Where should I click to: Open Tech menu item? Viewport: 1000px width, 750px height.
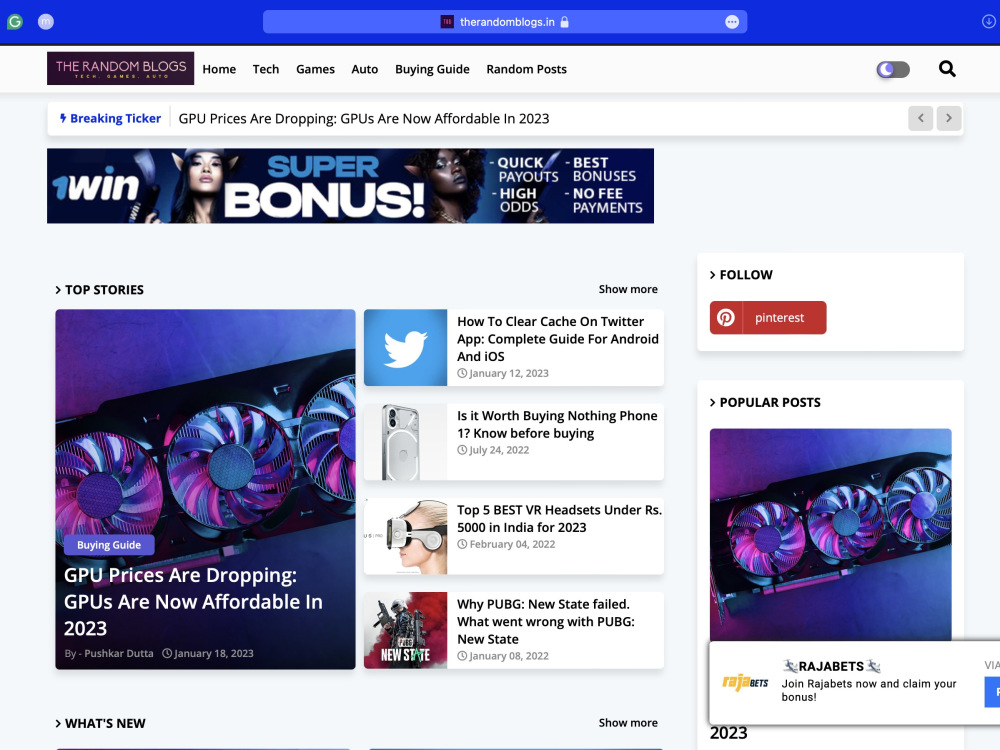click(x=265, y=69)
